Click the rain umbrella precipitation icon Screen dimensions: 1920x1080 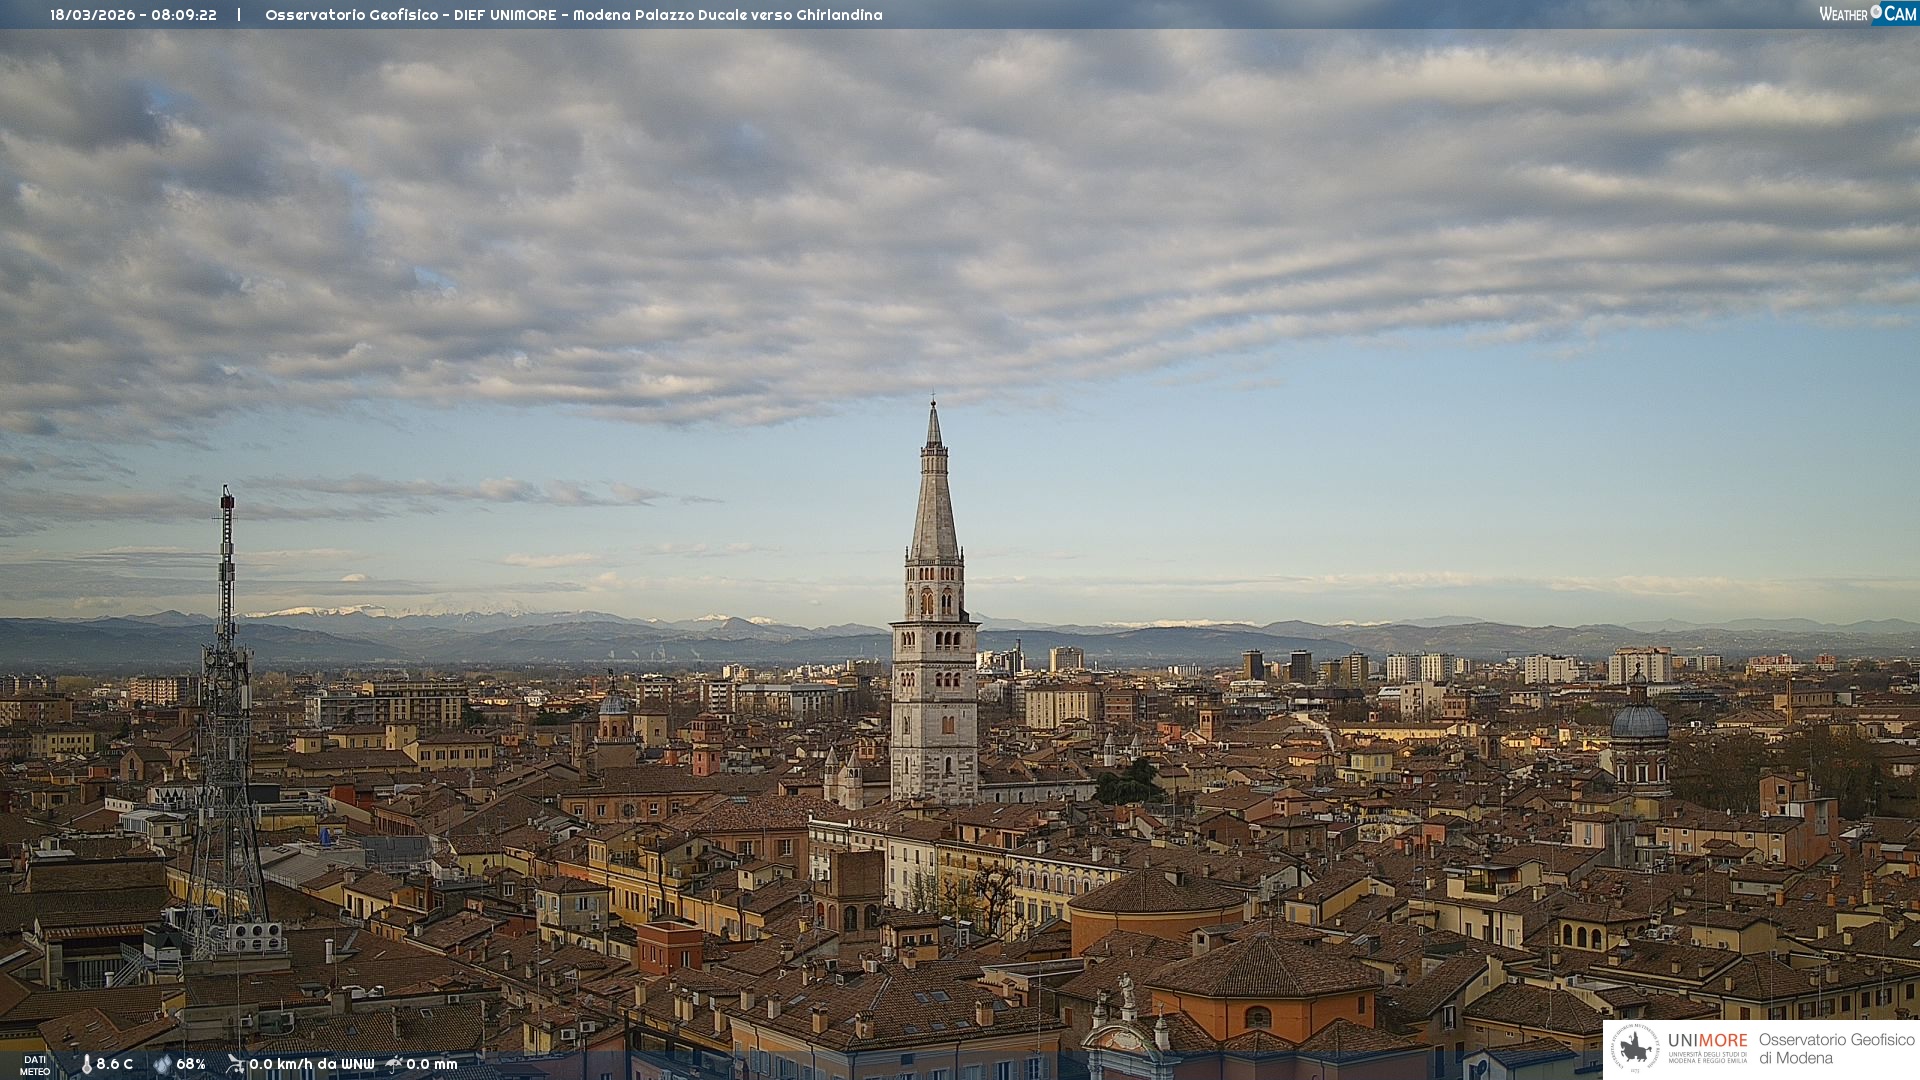click(x=394, y=1064)
